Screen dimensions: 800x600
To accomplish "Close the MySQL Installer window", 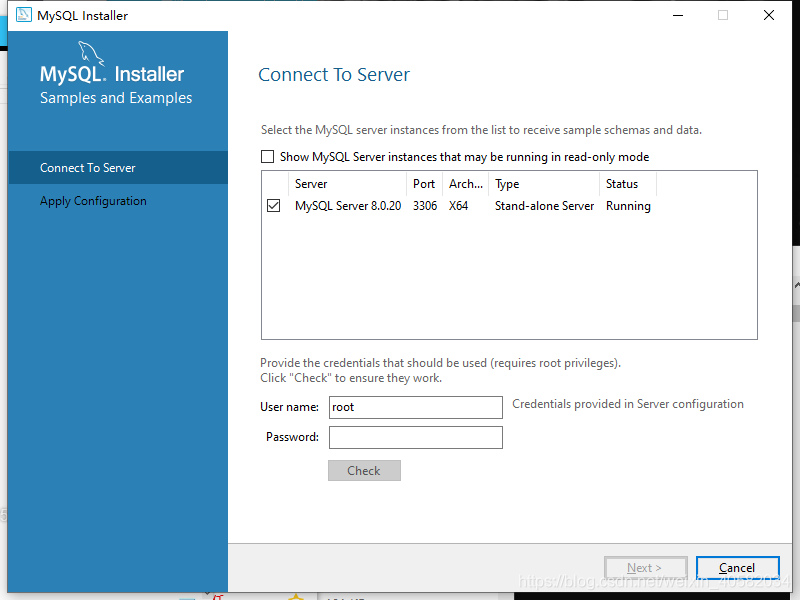I will (x=769, y=15).
